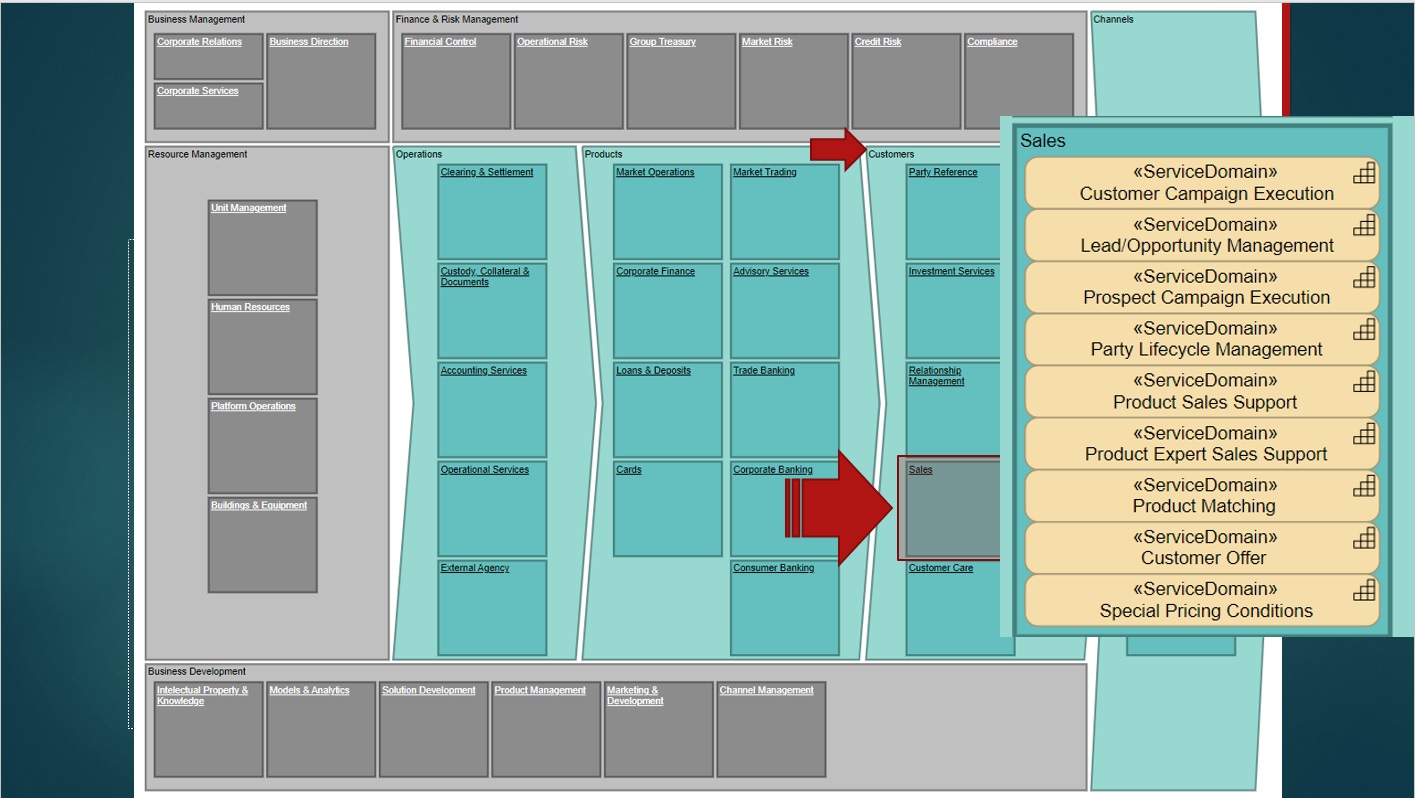Open the Customer Care link
This screenshot has height=798, width=1415.
941,568
